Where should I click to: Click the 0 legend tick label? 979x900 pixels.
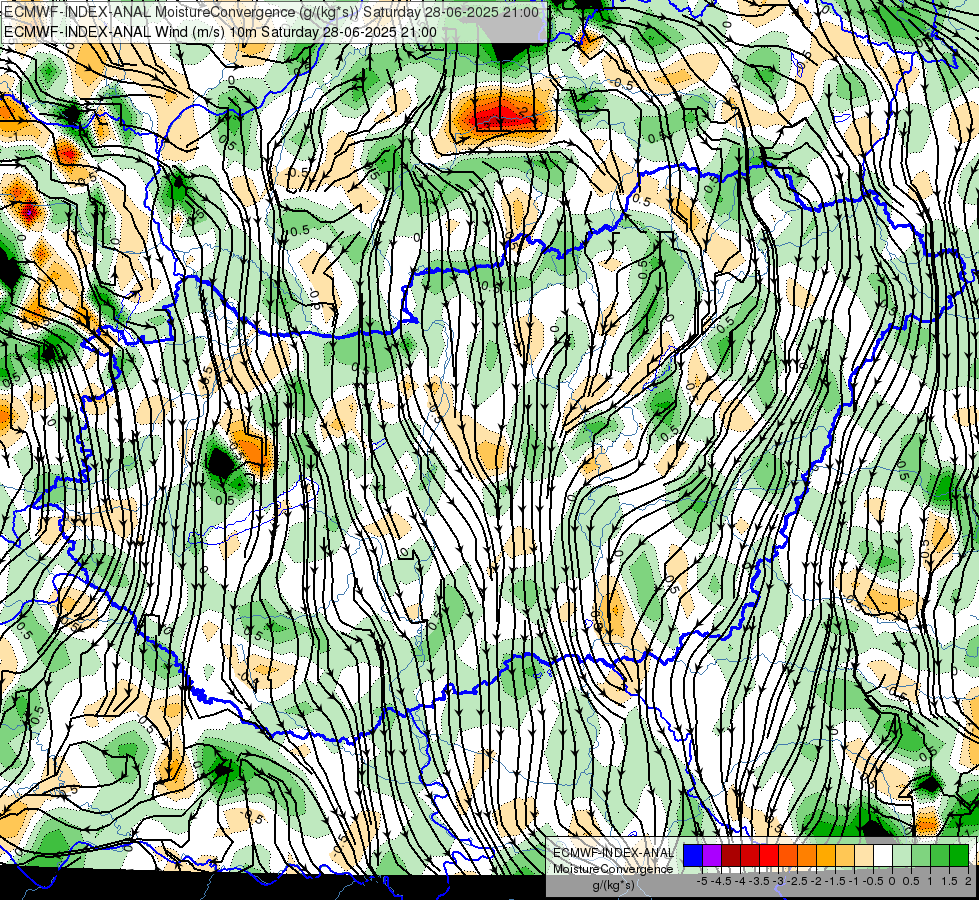coord(892,881)
